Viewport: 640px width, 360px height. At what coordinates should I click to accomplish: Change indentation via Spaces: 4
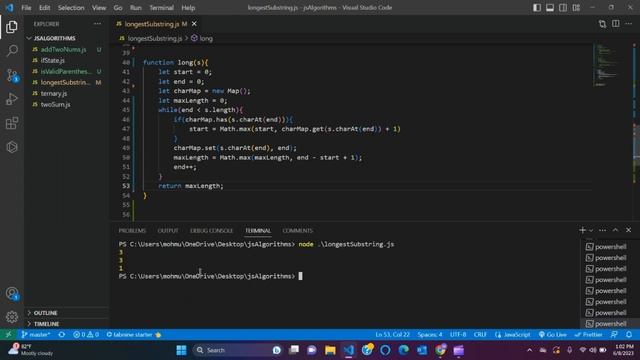click(429, 335)
